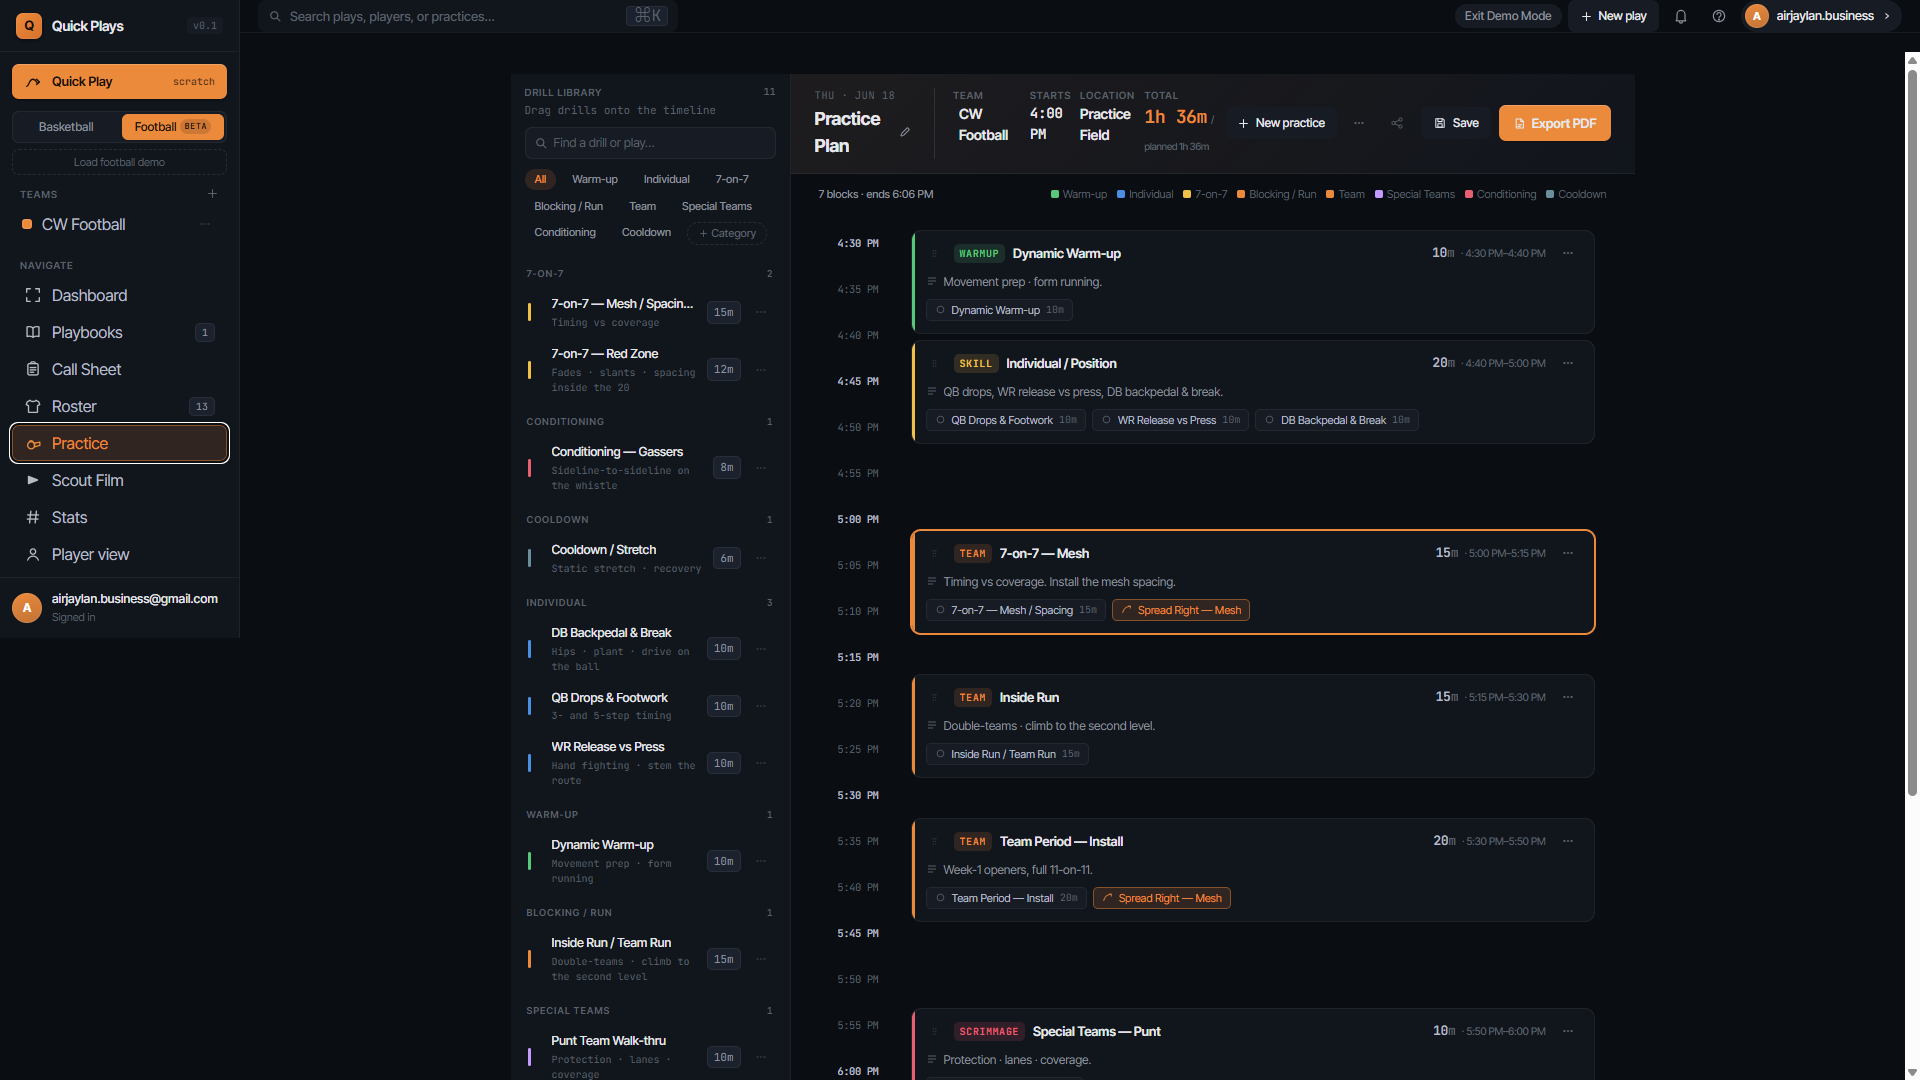Focus the Find a drill or play field
Viewport: 1920px width, 1080px height.
650,143
